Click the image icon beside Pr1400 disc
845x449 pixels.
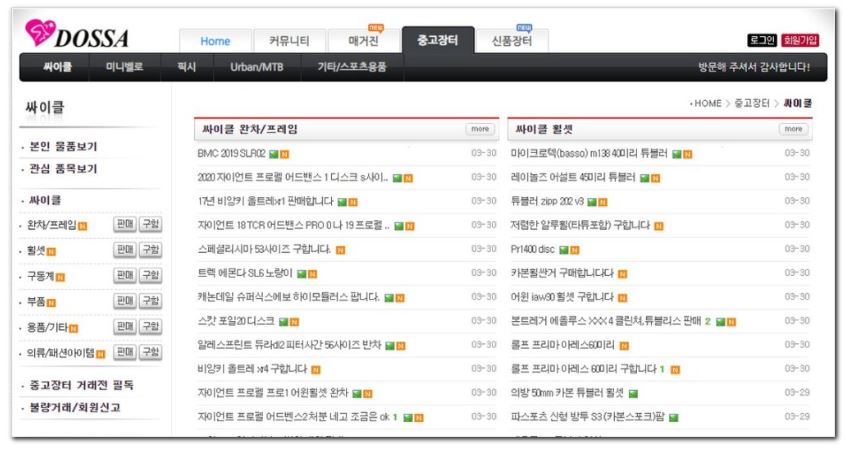pos(564,250)
